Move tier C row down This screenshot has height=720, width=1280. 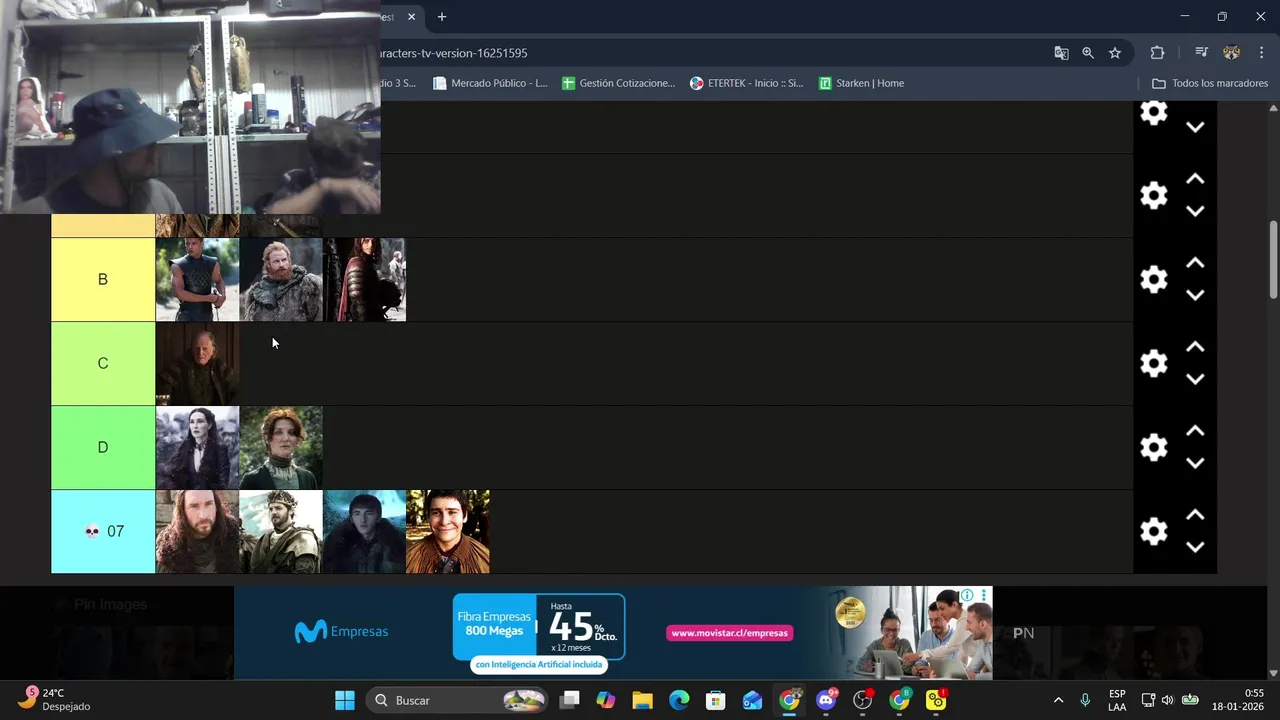[1195, 379]
